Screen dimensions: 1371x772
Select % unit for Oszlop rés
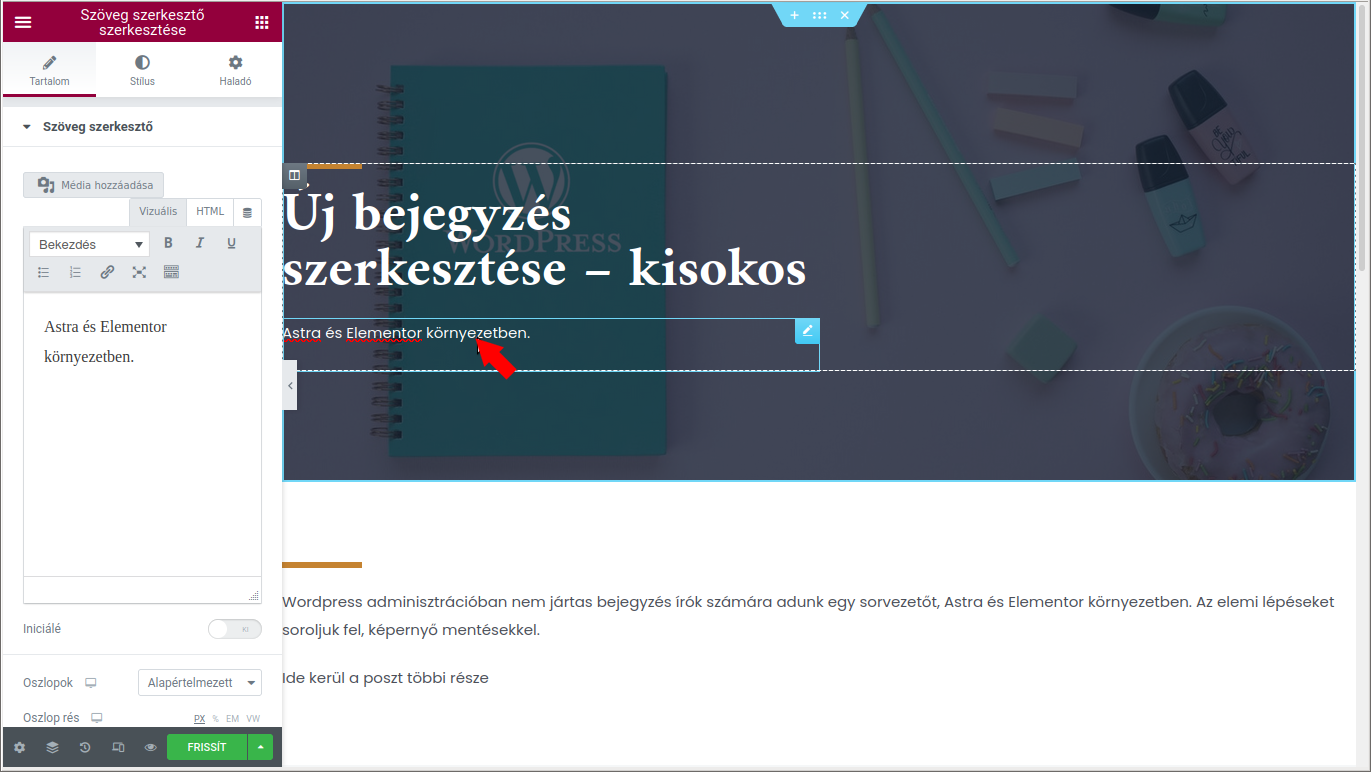pyautogui.click(x=215, y=719)
